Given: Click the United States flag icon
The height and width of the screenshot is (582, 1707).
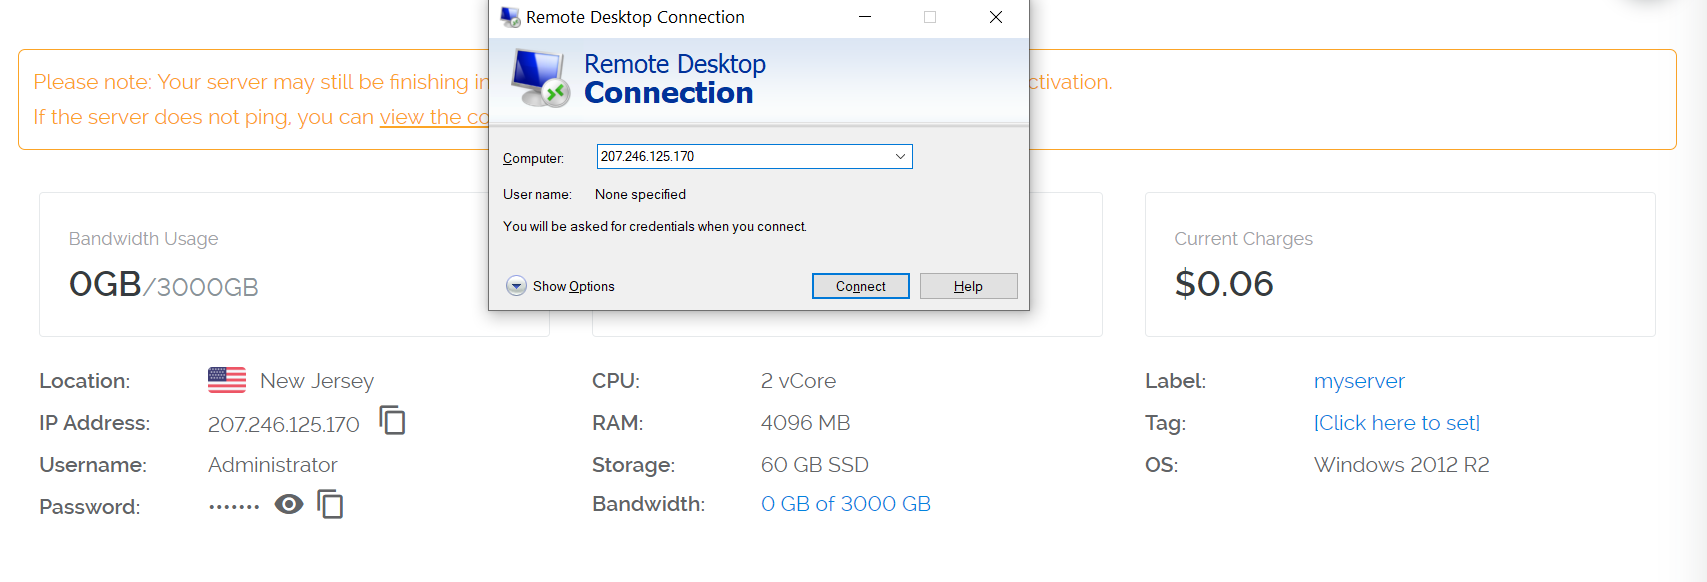Looking at the screenshot, I should pyautogui.click(x=227, y=380).
